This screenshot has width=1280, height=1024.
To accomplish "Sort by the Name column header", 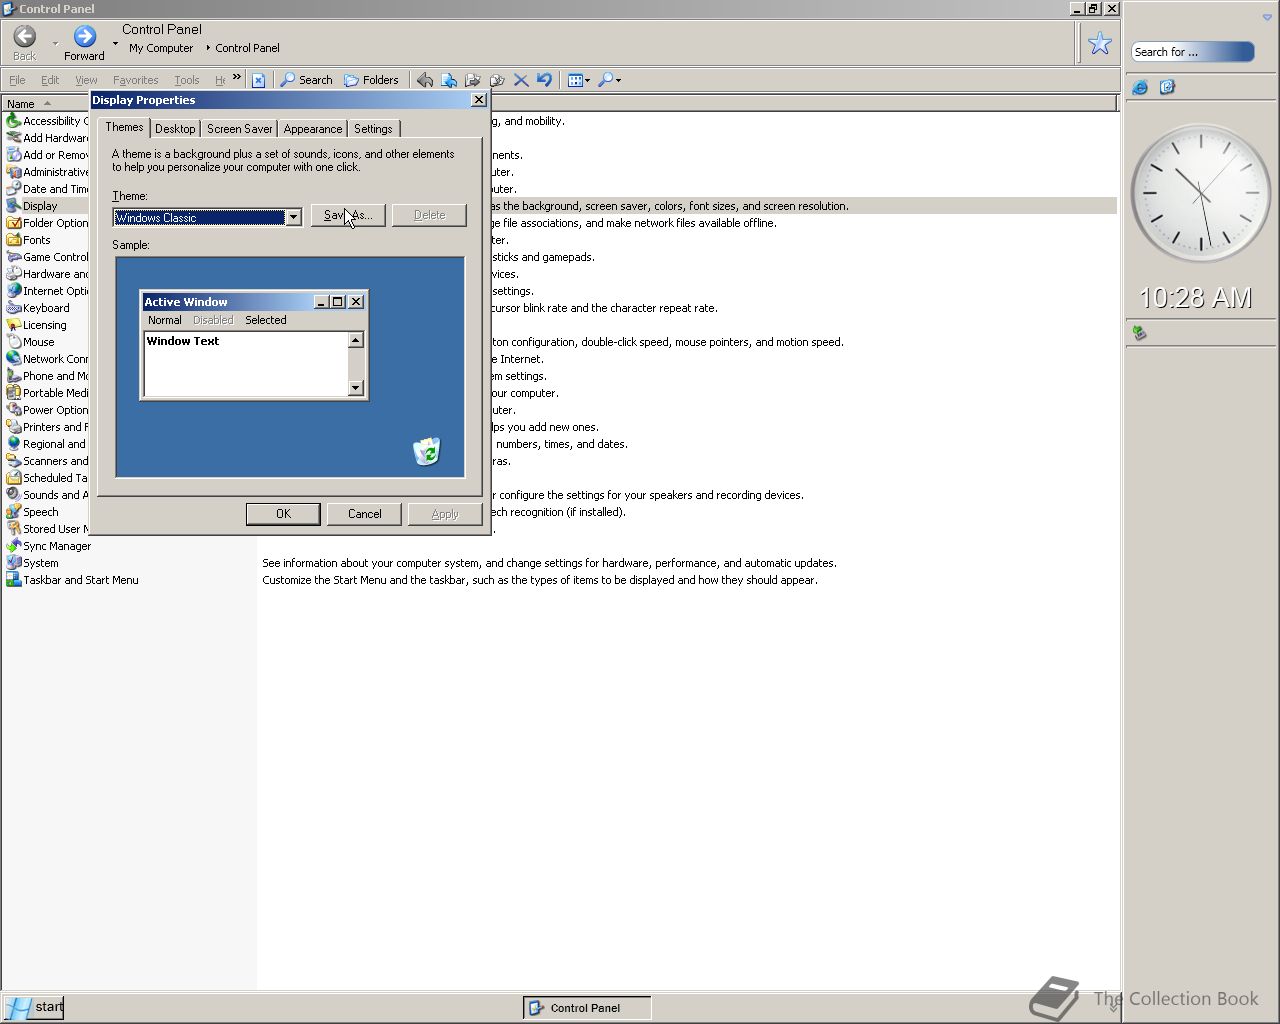I will [x=45, y=103].
